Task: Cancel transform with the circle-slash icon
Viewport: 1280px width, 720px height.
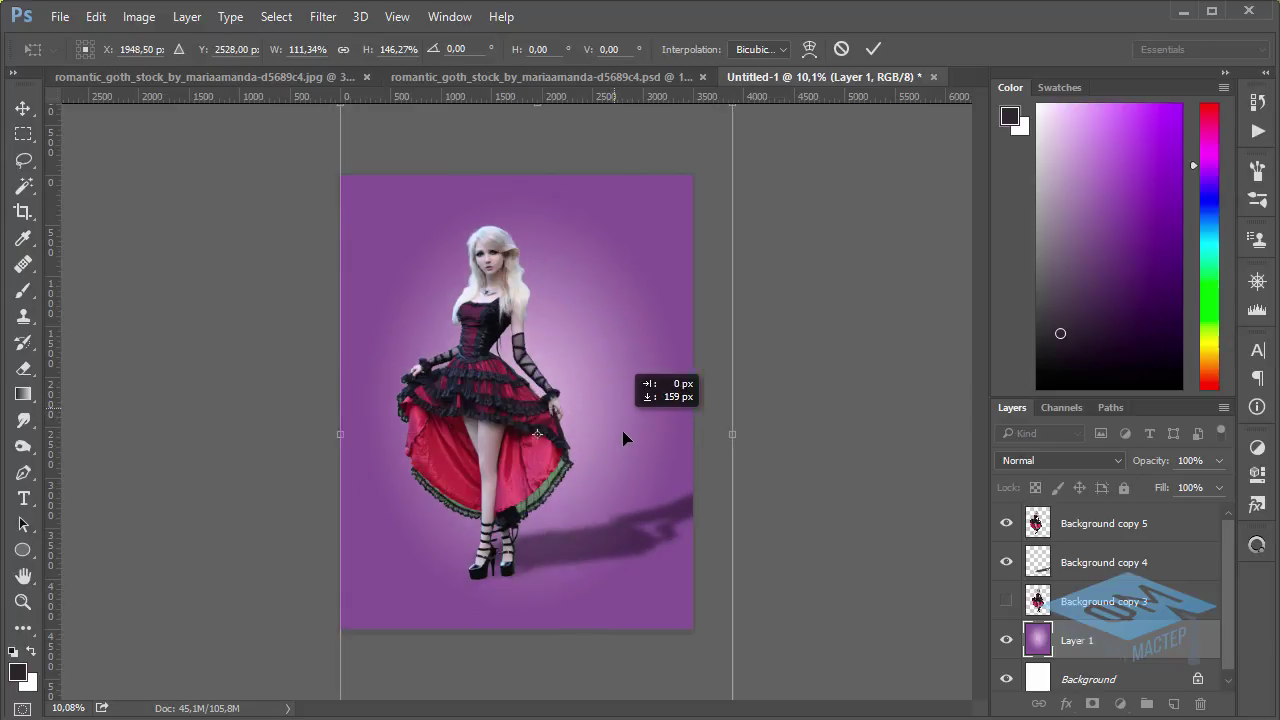Action: click(841, 49)
